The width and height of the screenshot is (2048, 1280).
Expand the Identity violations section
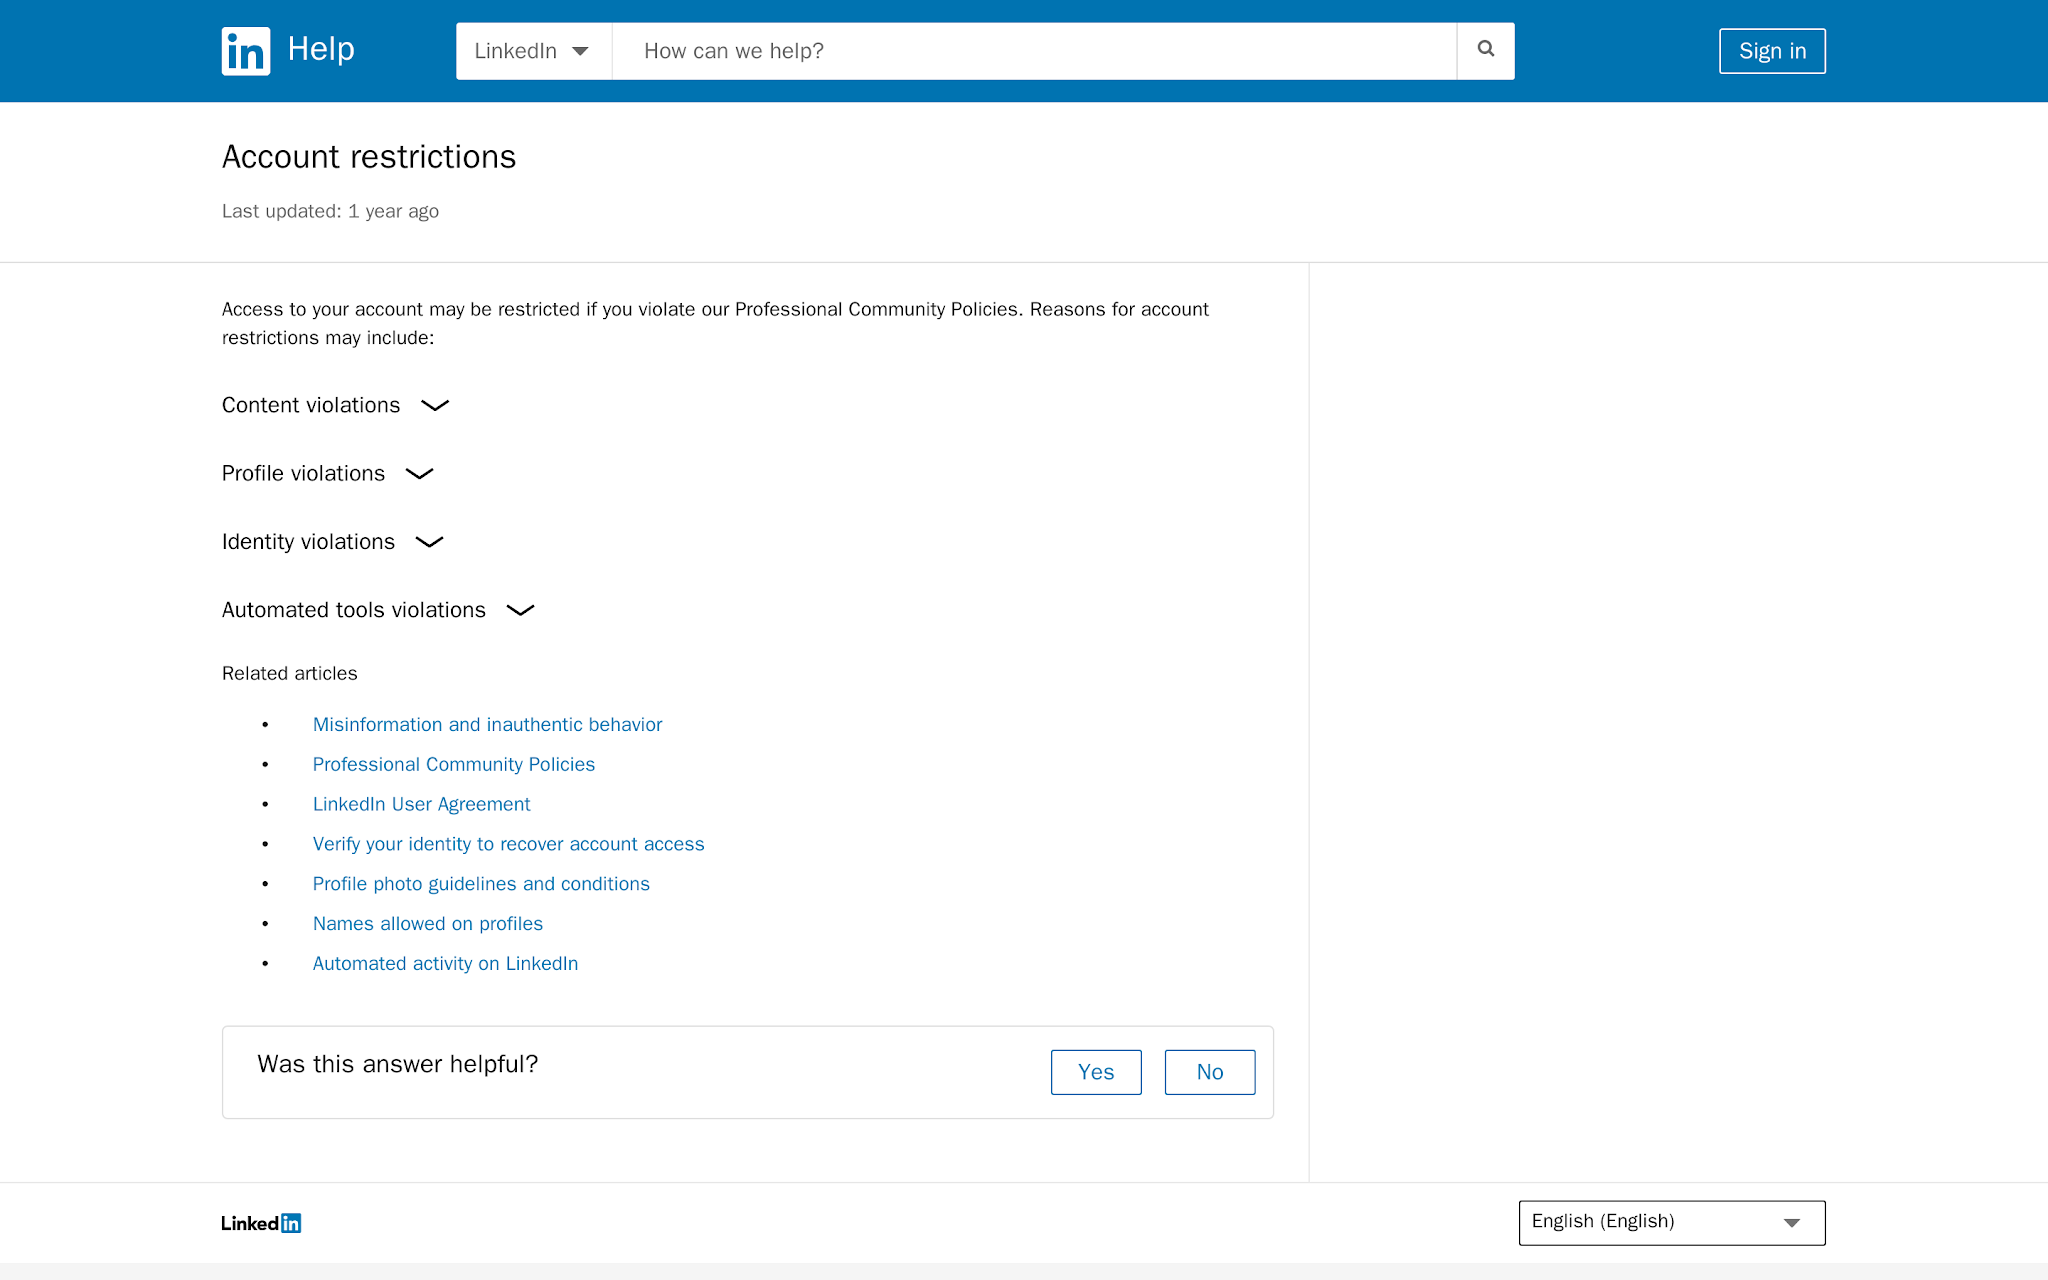pos(333,542)
